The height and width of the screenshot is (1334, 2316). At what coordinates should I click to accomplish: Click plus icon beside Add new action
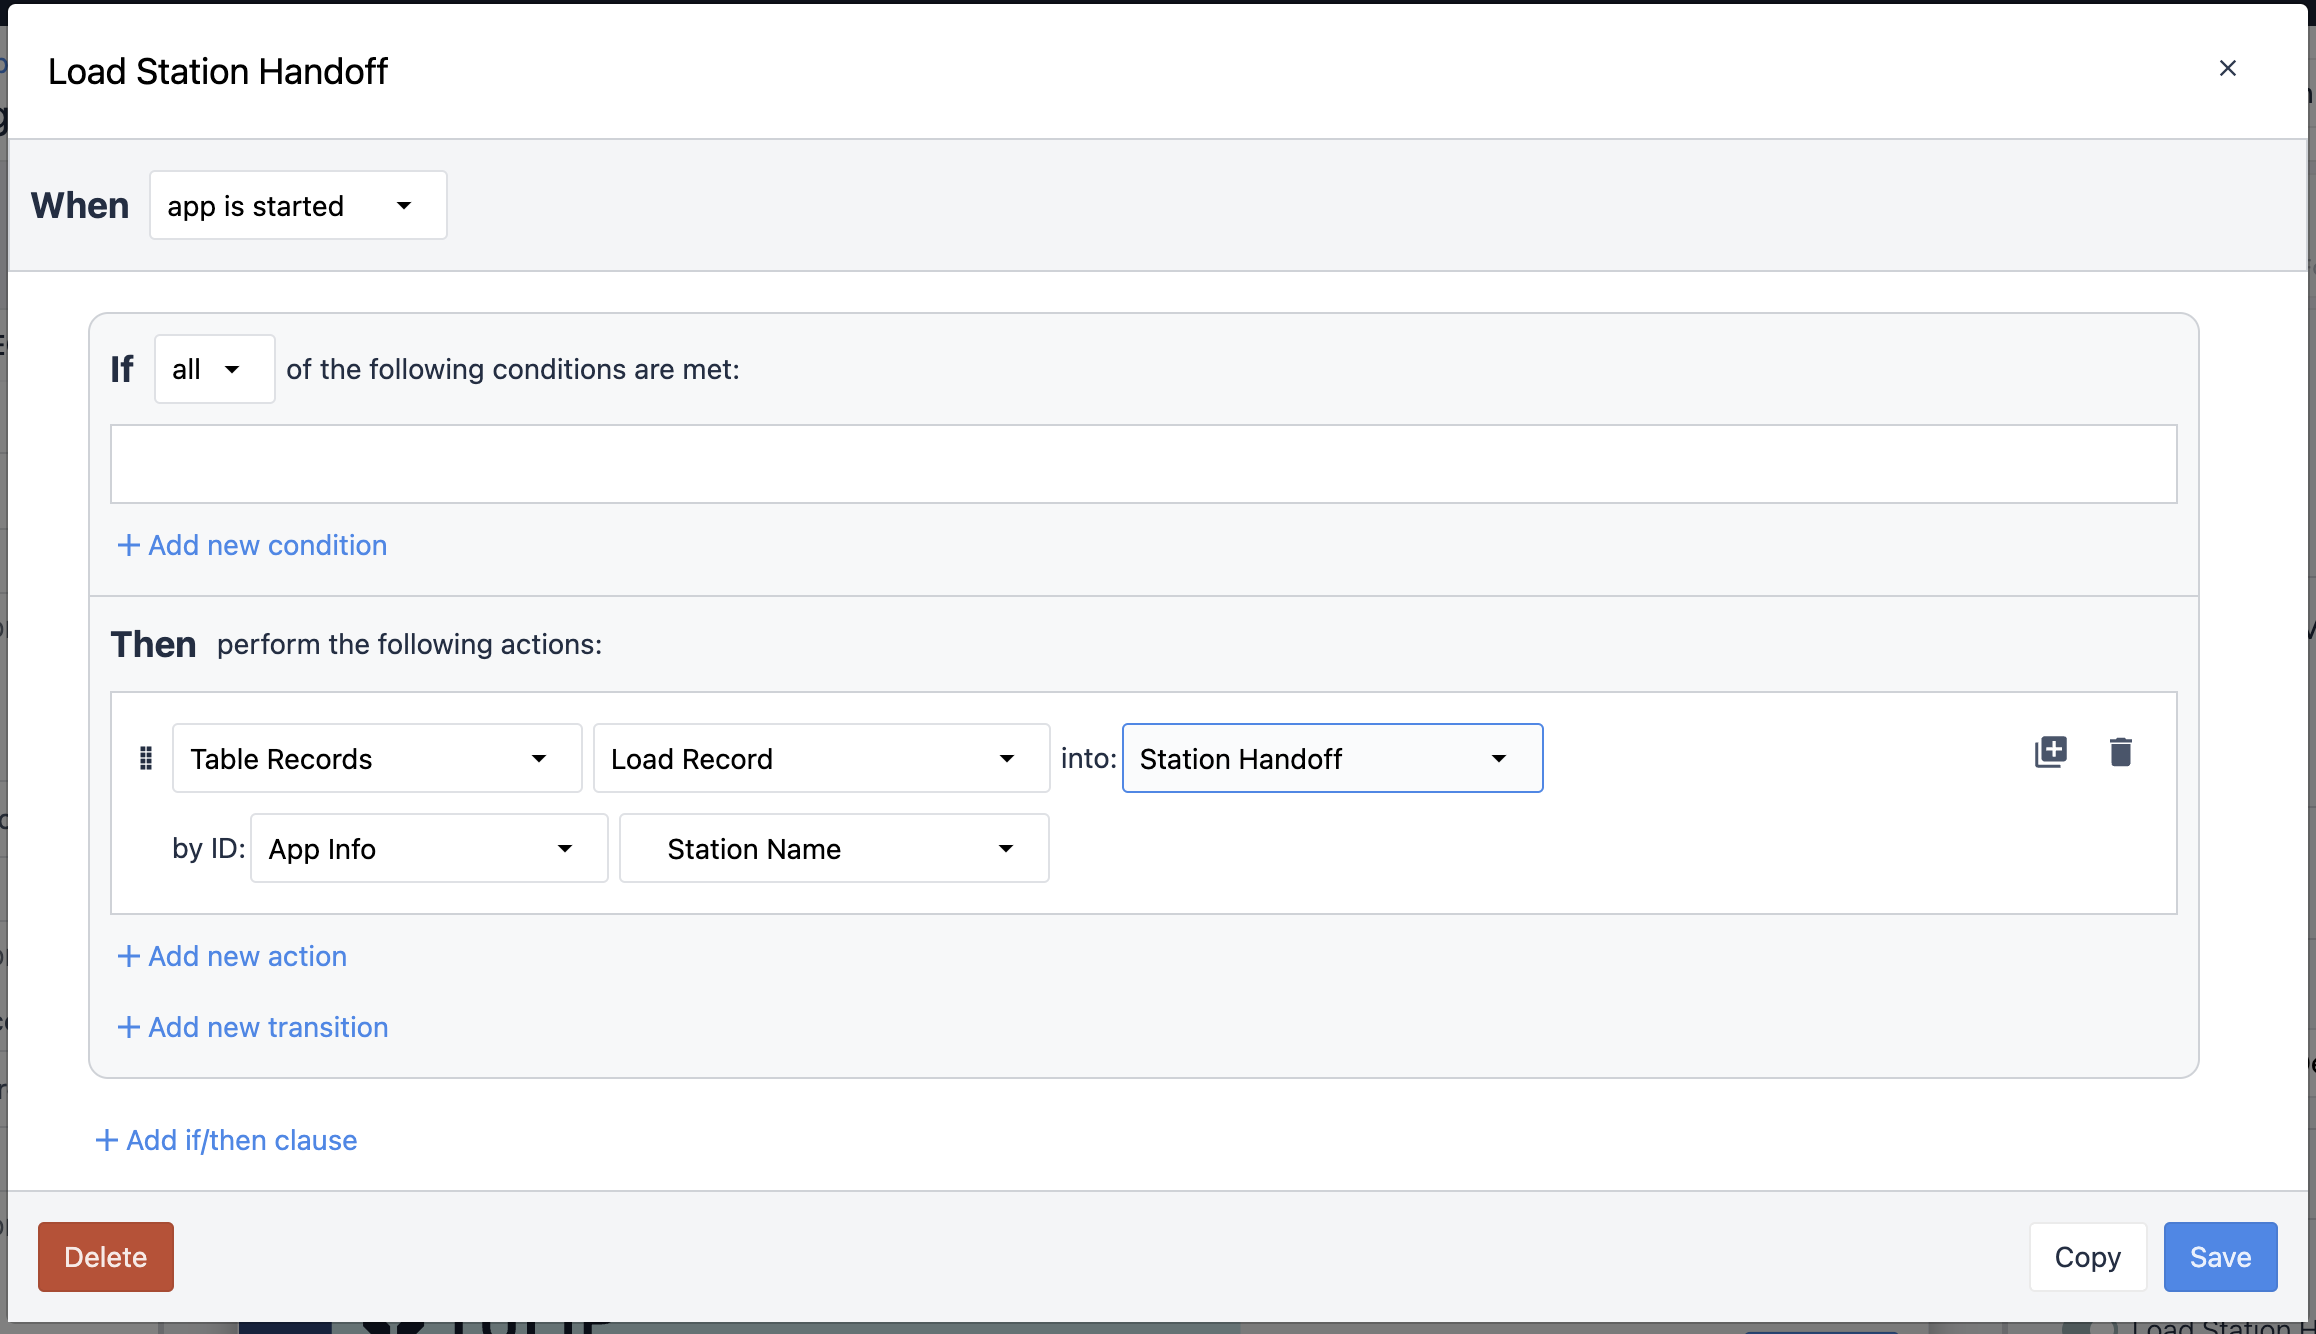click(128, 956)
